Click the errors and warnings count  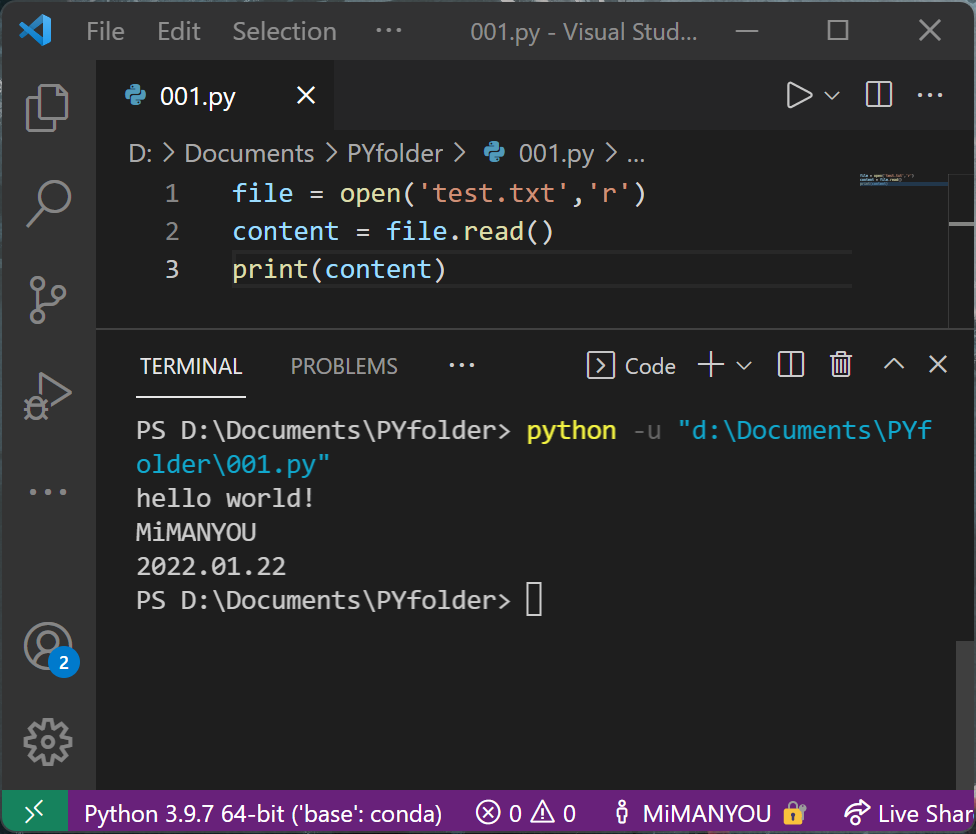(x=526, y=813)
